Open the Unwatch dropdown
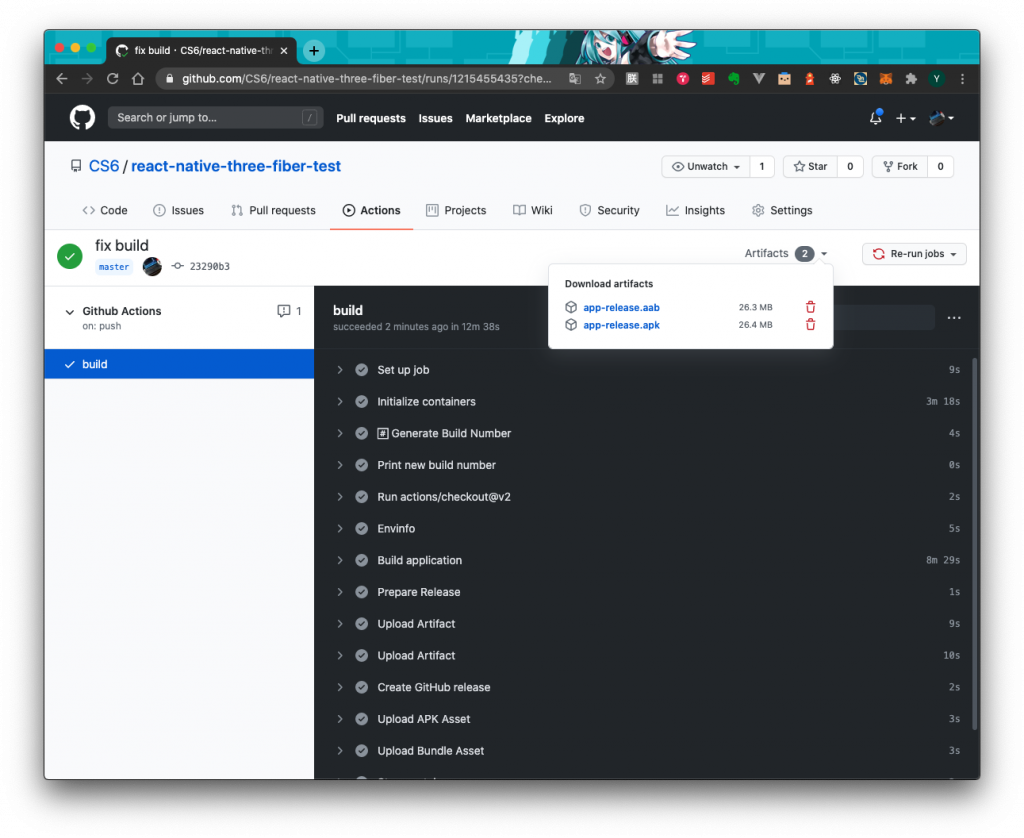This screenshot has height=838, width=1024. 706,167
